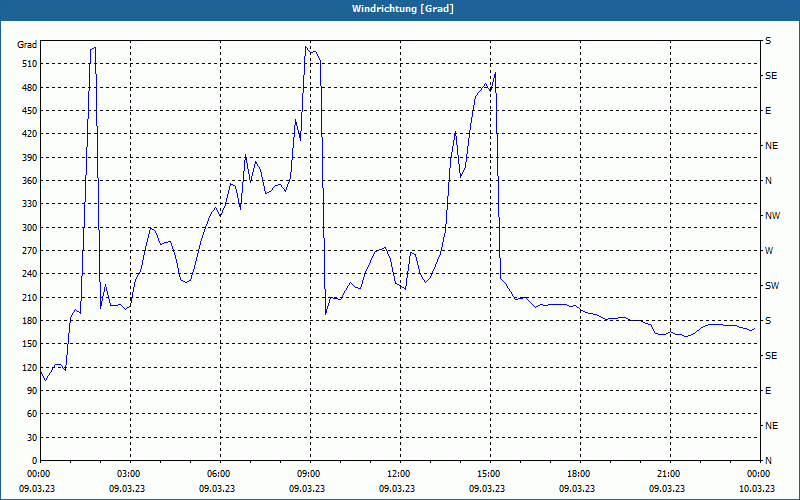Screen dimensions: 800x500
Task: Click the 450 y-axis tick label
Action: 30,111
